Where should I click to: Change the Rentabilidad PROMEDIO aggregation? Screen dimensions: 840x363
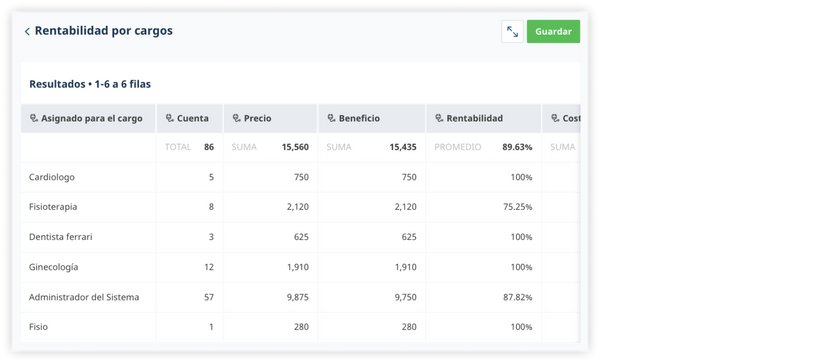tap(458, 147)
